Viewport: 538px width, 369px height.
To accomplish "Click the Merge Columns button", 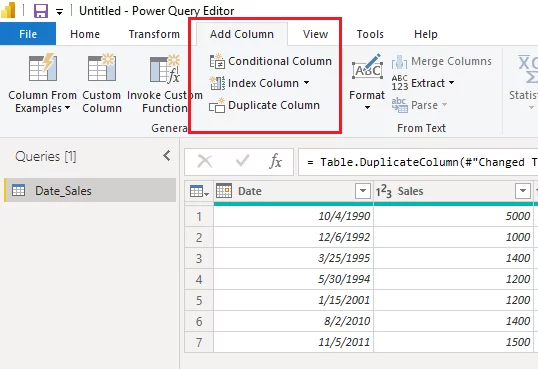I will tap(442, 61).
